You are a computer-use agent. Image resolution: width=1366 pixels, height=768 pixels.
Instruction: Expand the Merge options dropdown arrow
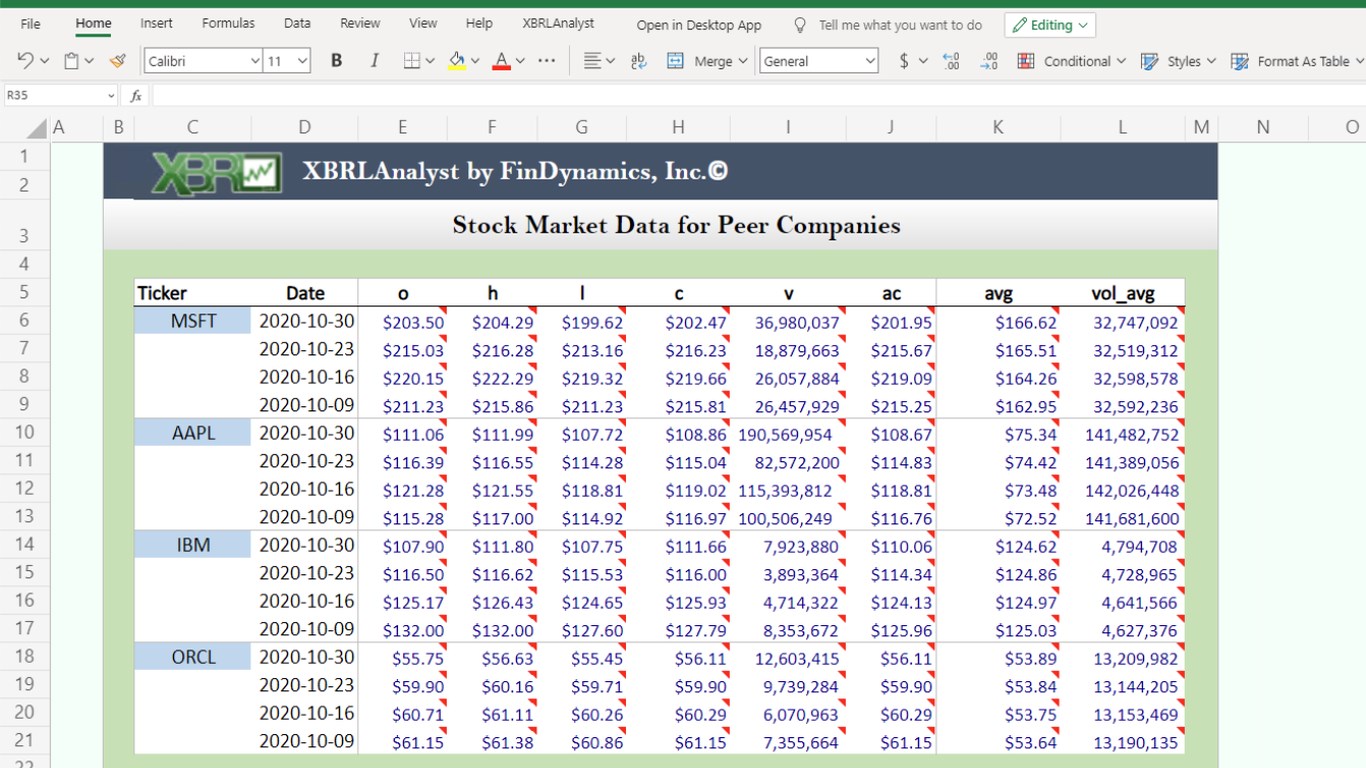pos(743,61)
